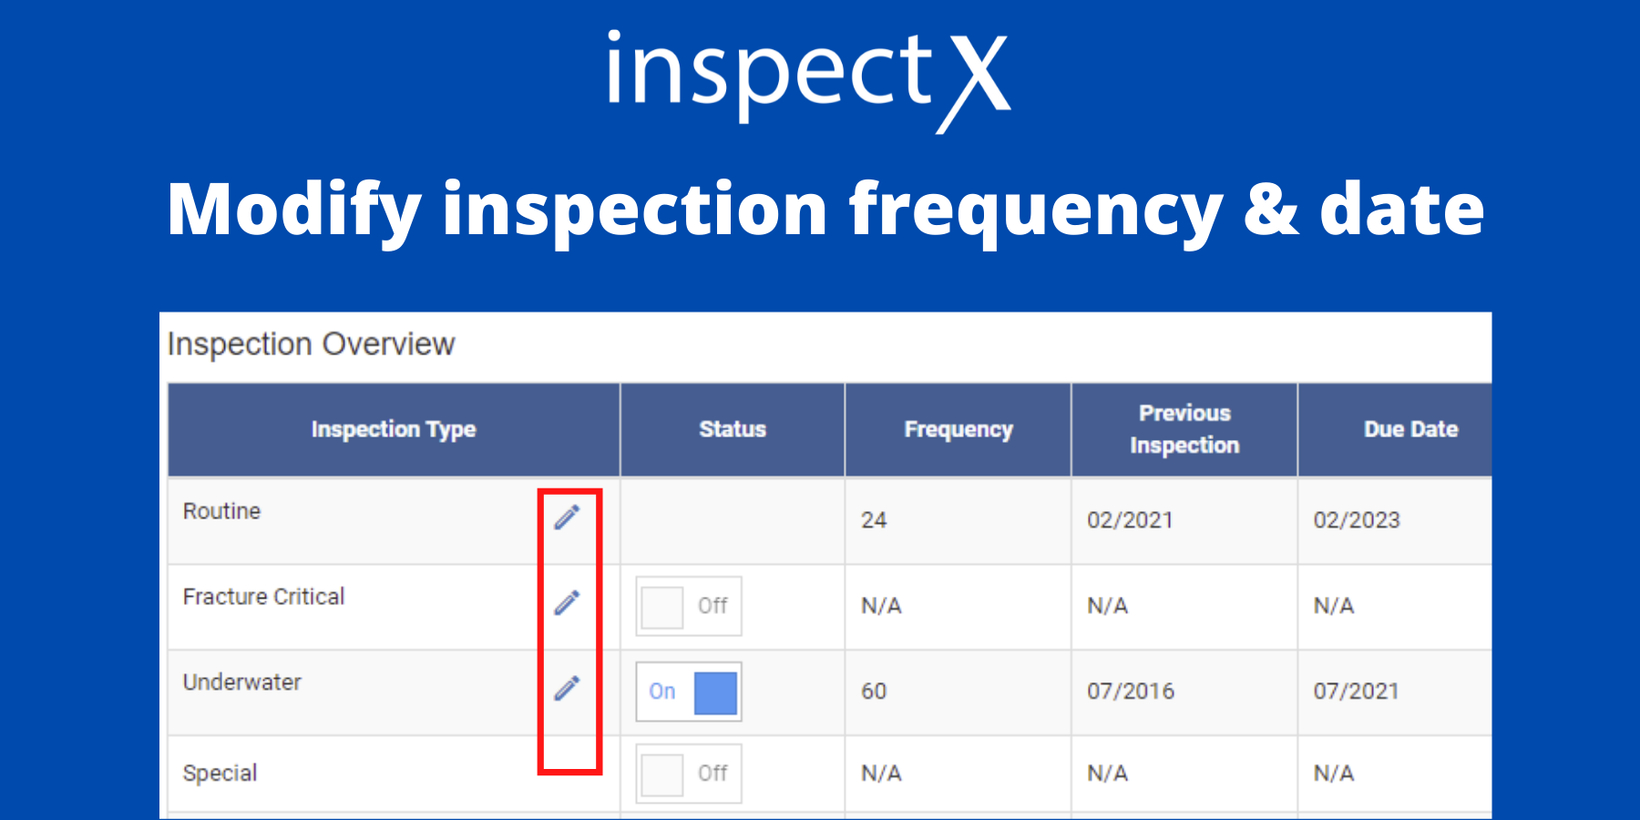Click the inspectX logo
The height and width of the screenshot is (820, 1640).
pos(808,78)
